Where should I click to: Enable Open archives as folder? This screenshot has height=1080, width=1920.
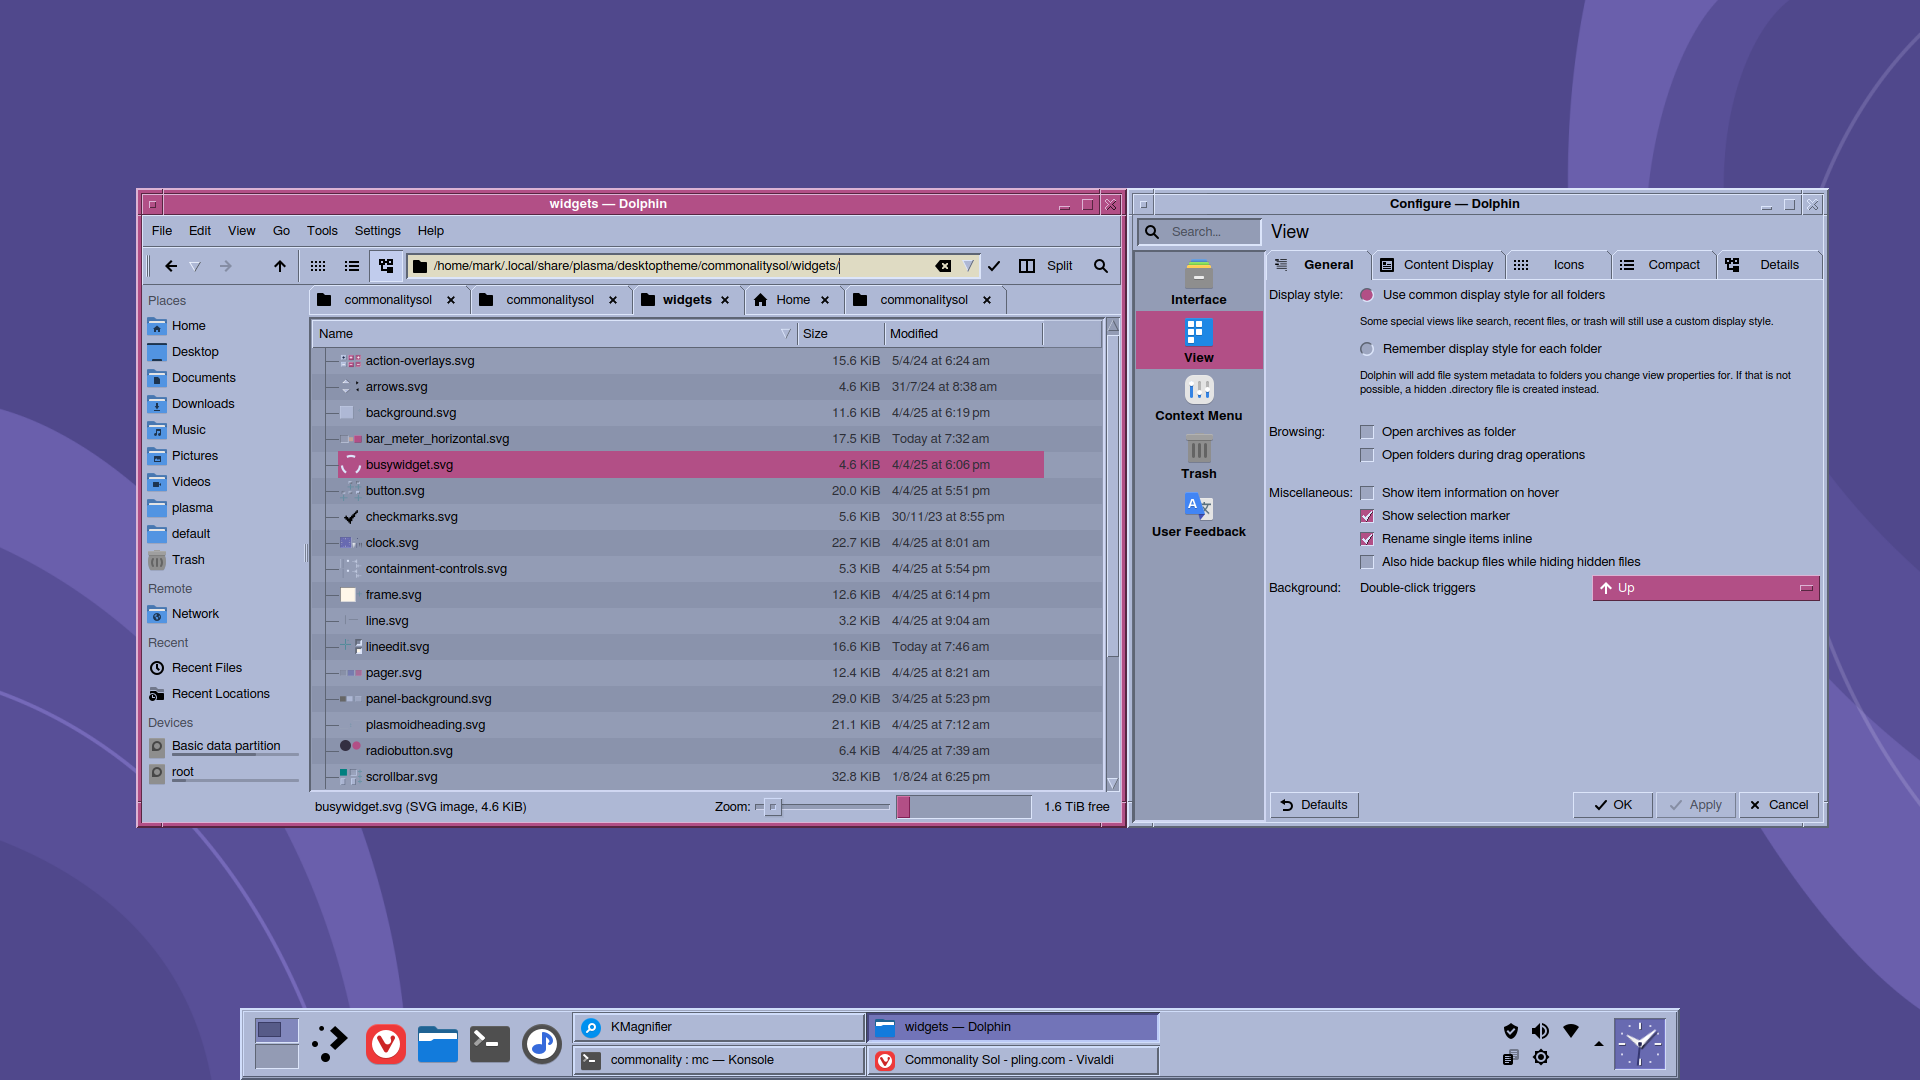click(1438, 432)
